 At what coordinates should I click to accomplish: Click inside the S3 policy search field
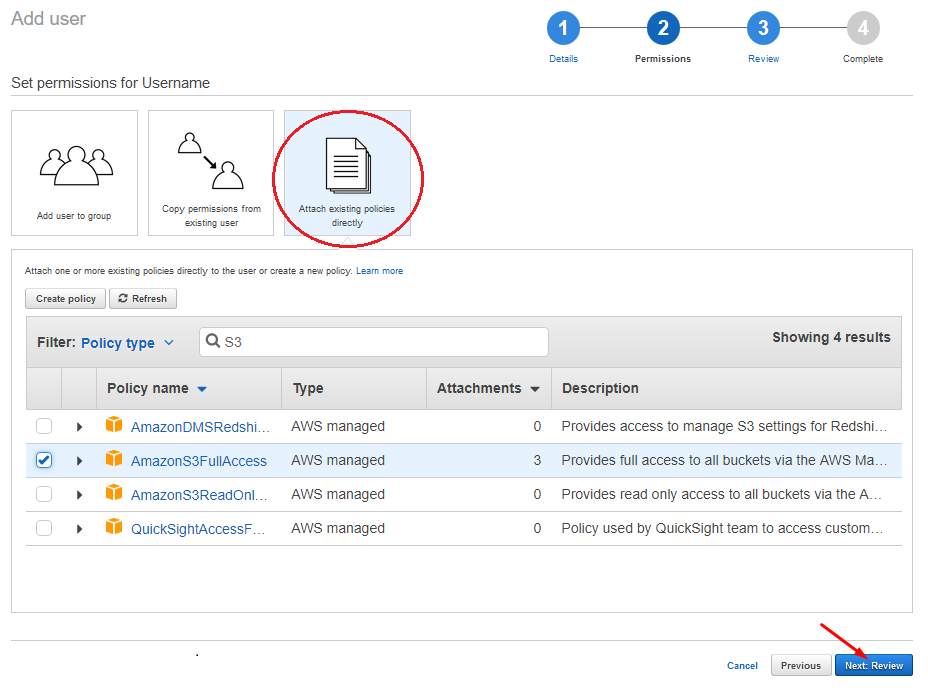tap(370, 341)
